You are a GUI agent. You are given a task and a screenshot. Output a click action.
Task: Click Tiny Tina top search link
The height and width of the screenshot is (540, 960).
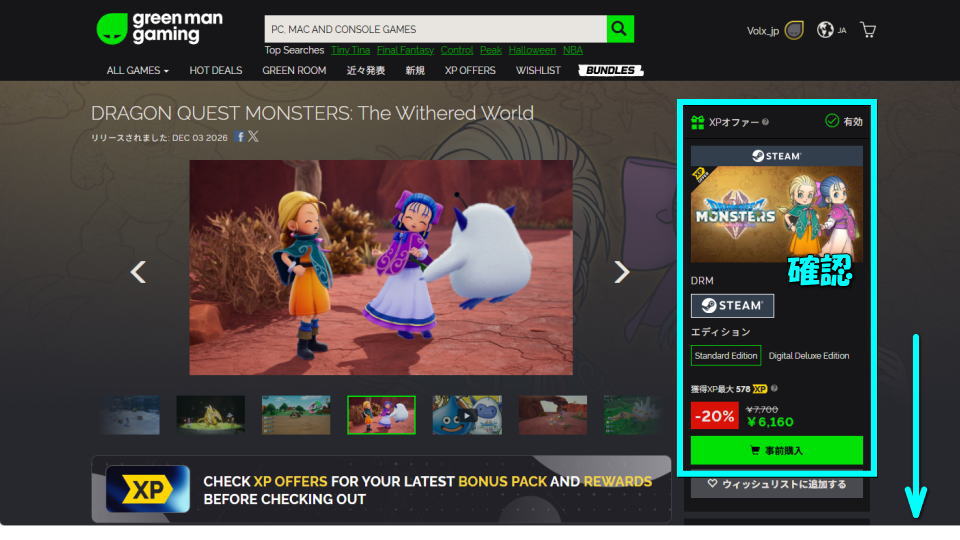351,50
